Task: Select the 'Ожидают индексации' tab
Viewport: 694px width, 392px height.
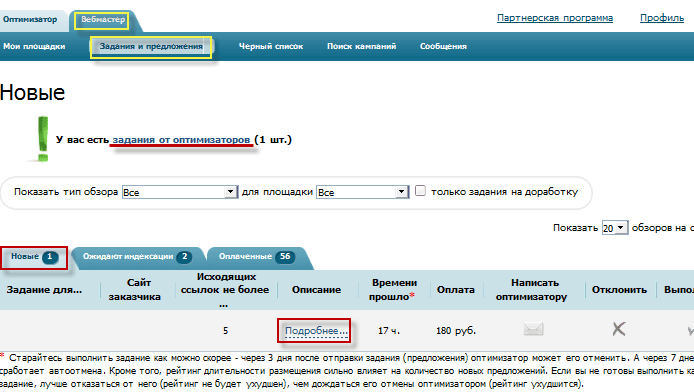Action: tap(137, 257)
